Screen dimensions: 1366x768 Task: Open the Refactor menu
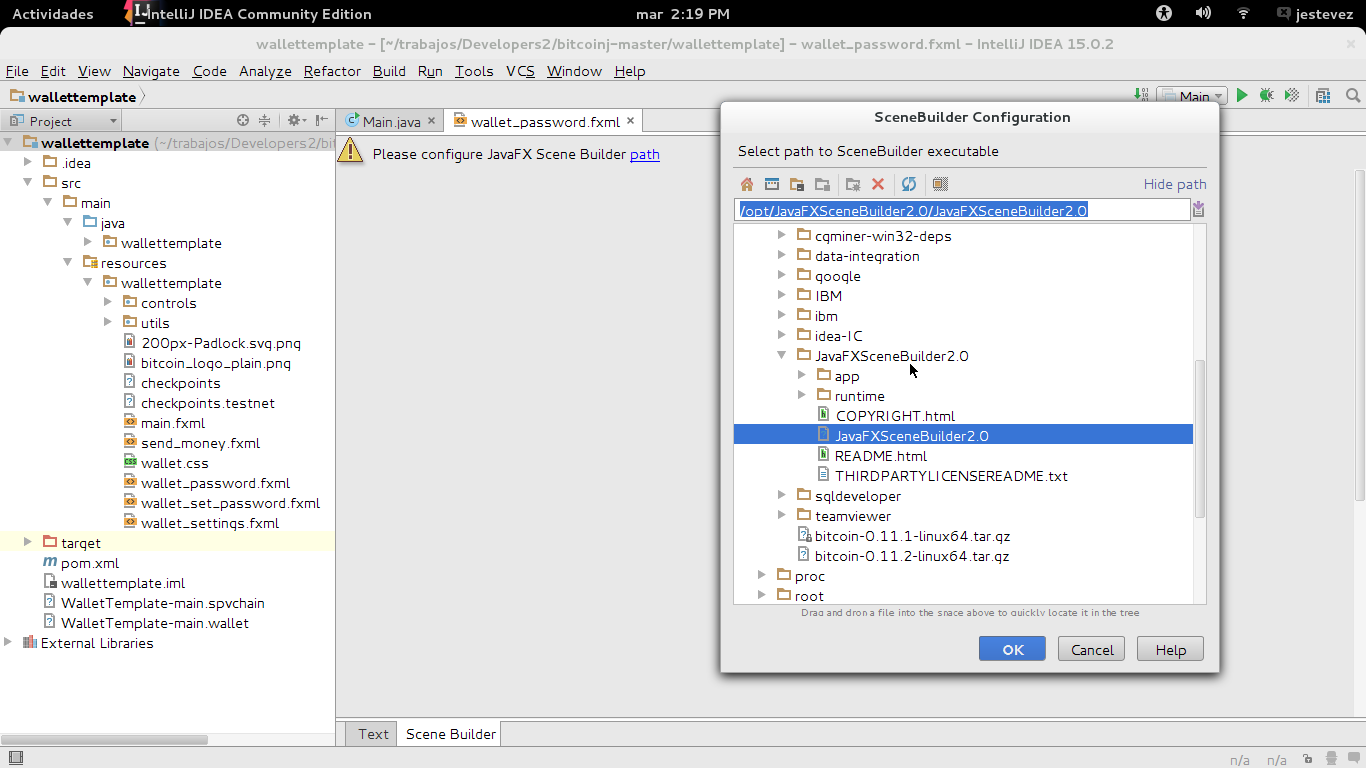(332, 71)
